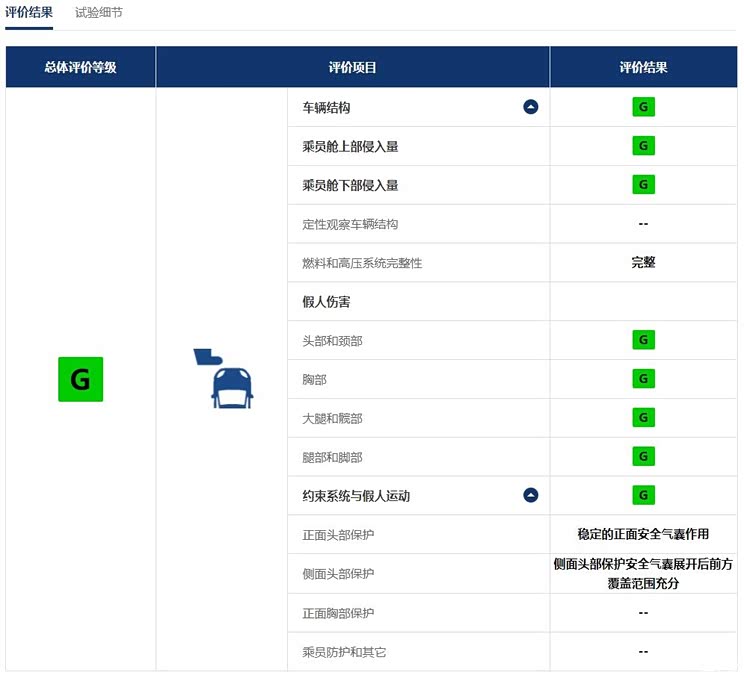Select the 评价结果 tab

[x=29, y=13]
